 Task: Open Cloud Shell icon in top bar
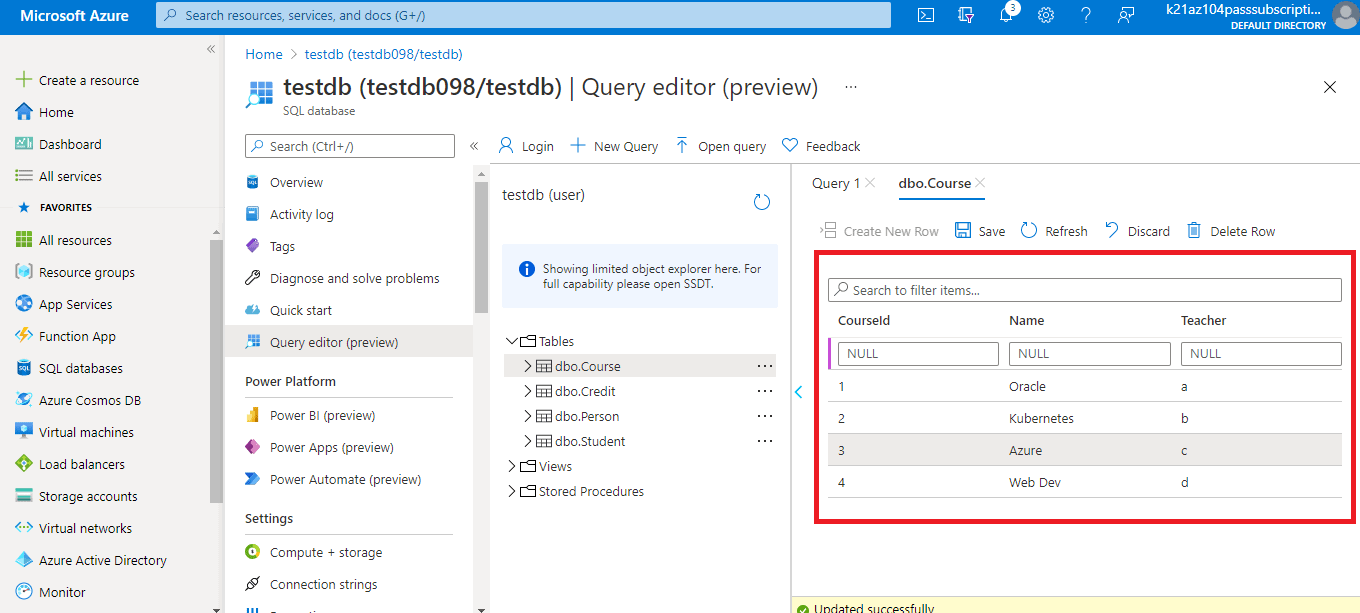[x=927, y=15]
